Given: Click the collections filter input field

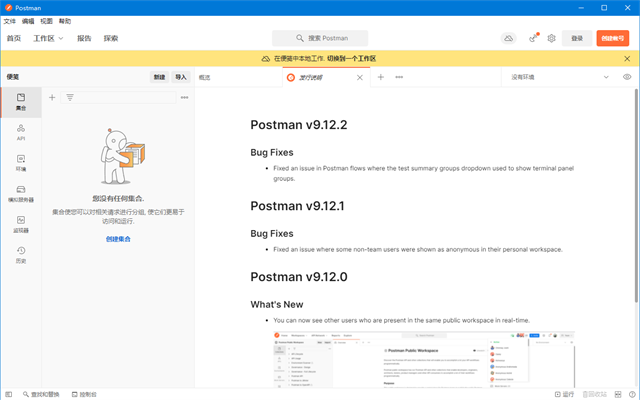Looking at the screenshot, I should pos(118,97).
